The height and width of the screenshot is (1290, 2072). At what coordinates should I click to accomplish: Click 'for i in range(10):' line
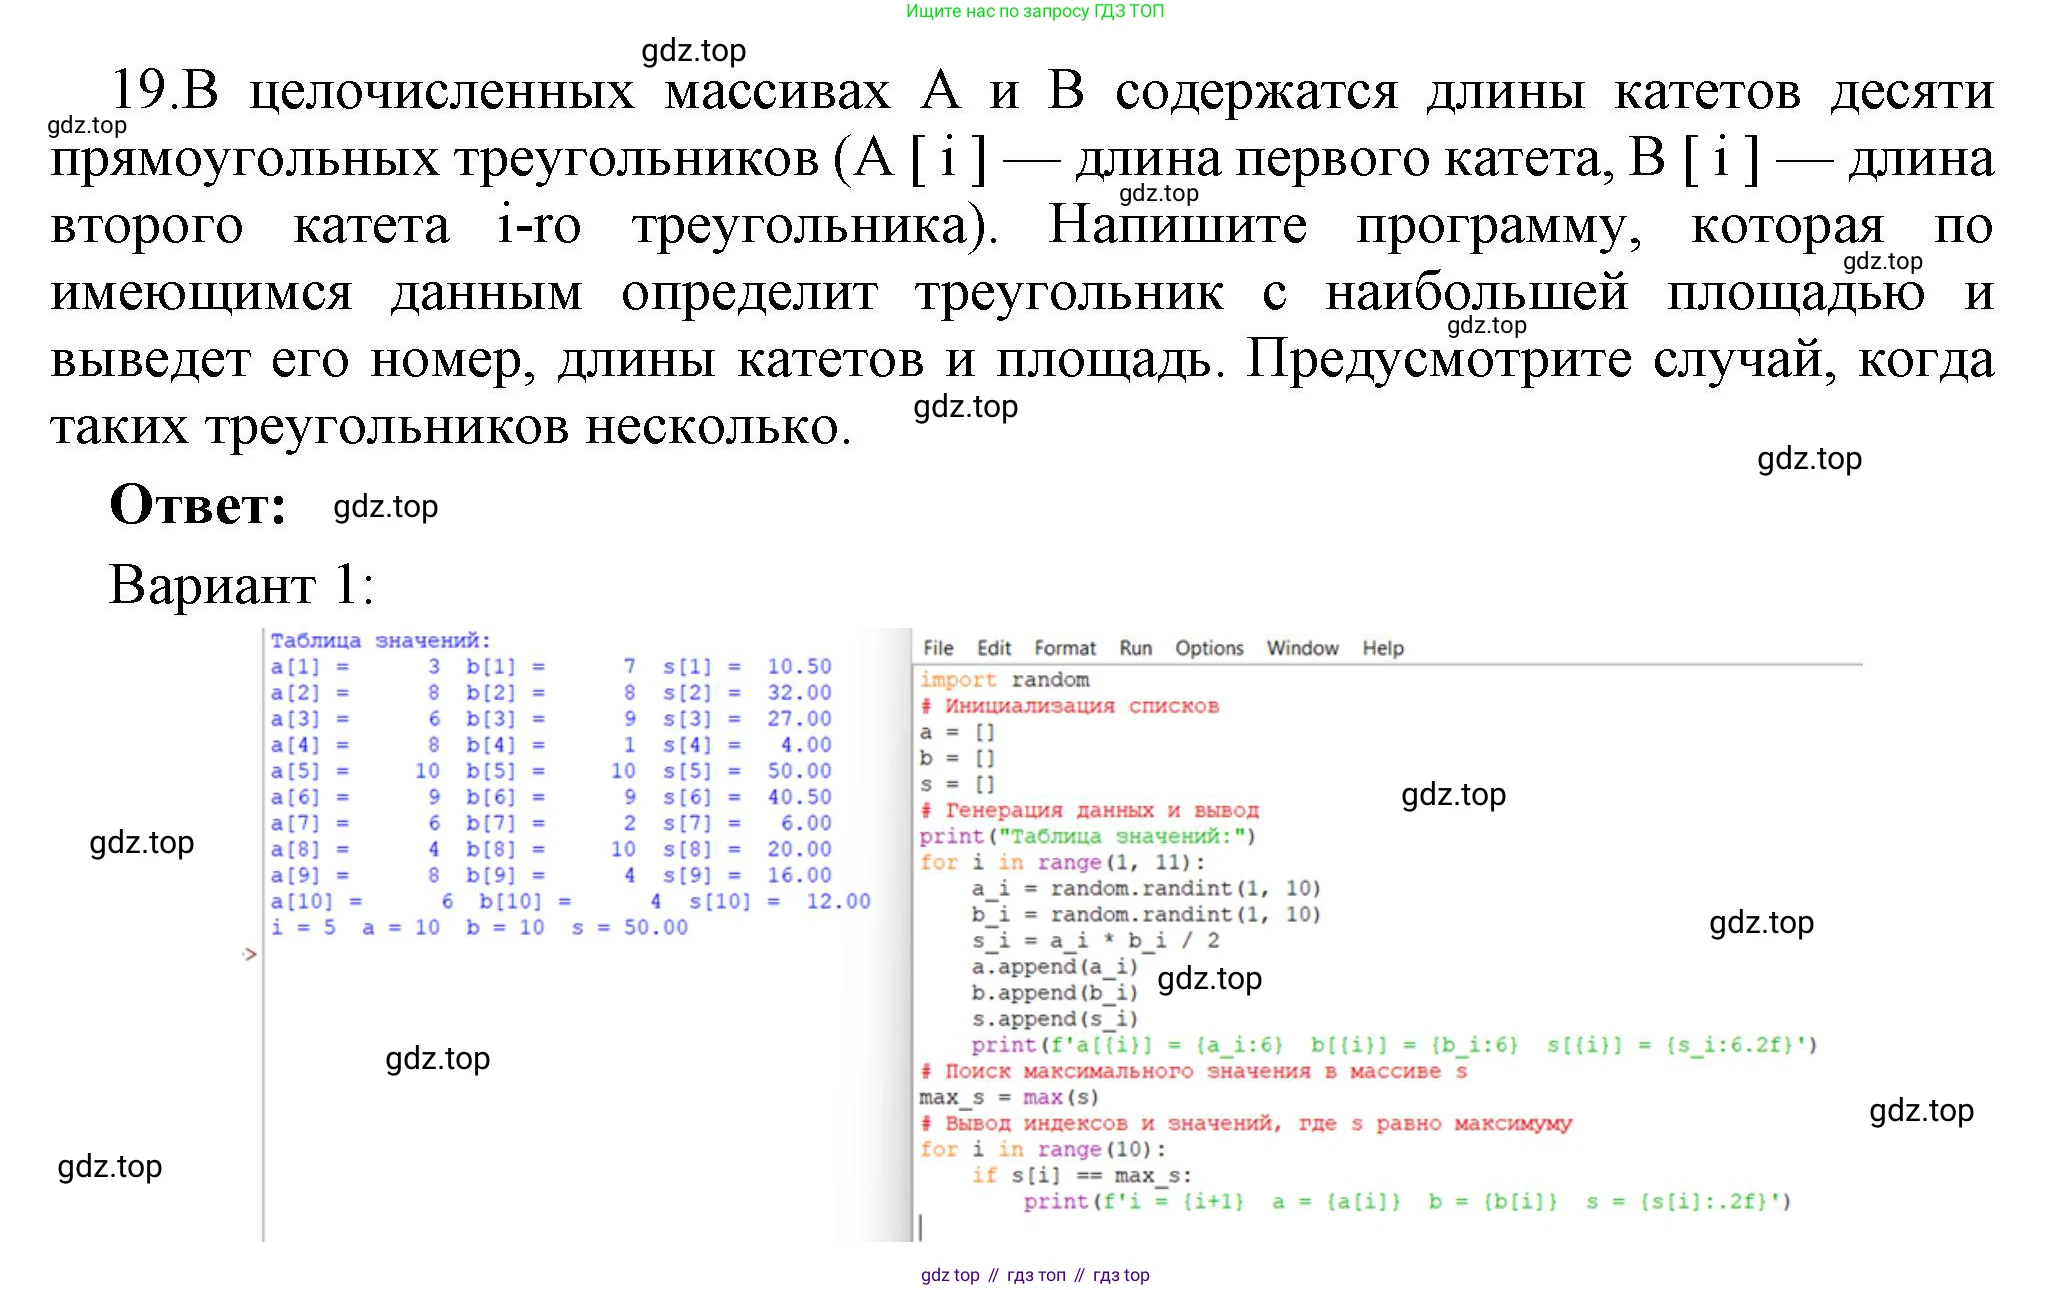point(1043,1149)
